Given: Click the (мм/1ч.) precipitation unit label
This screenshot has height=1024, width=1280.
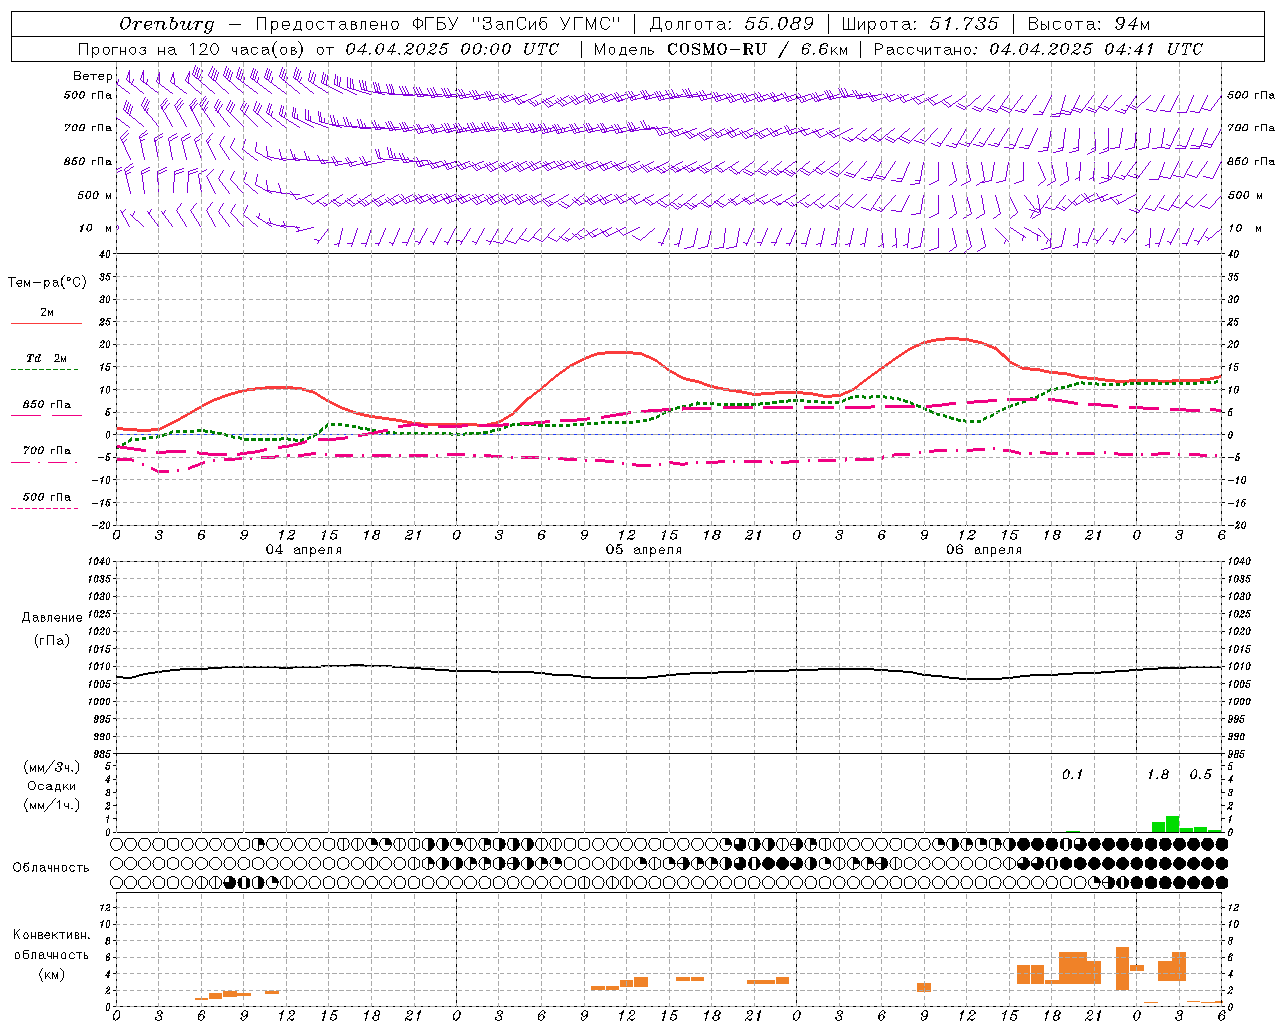Looking at the screenshot, I should click(x=51, y=805).
